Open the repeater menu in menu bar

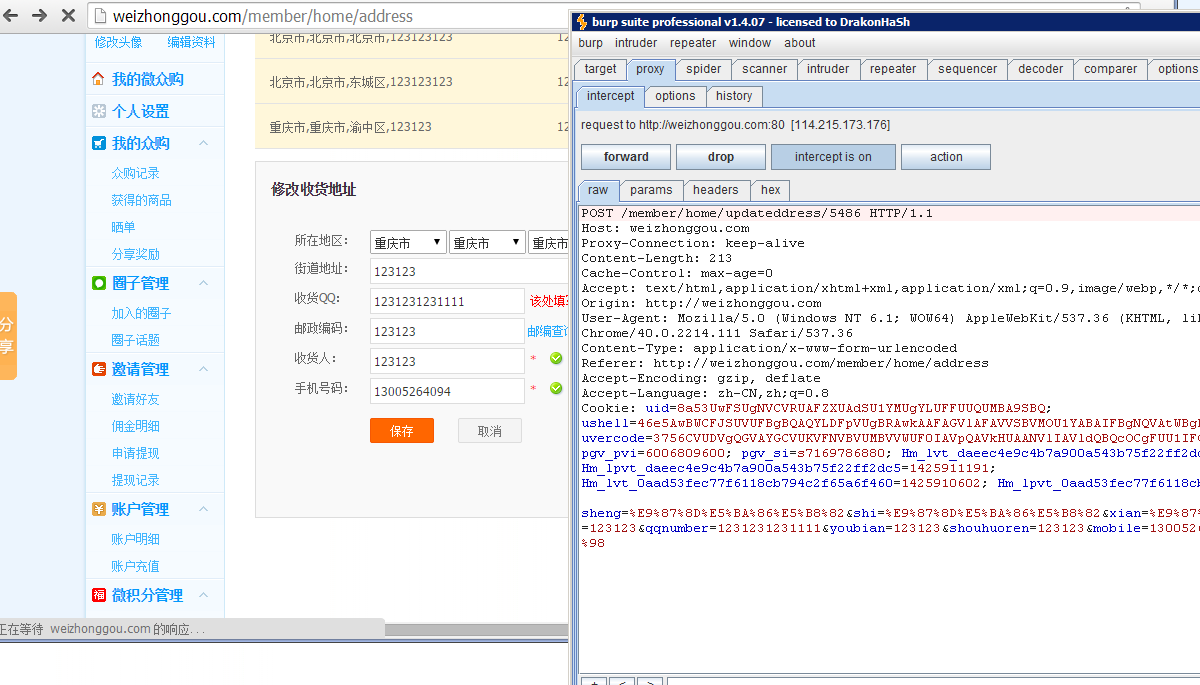click(693, 43)
